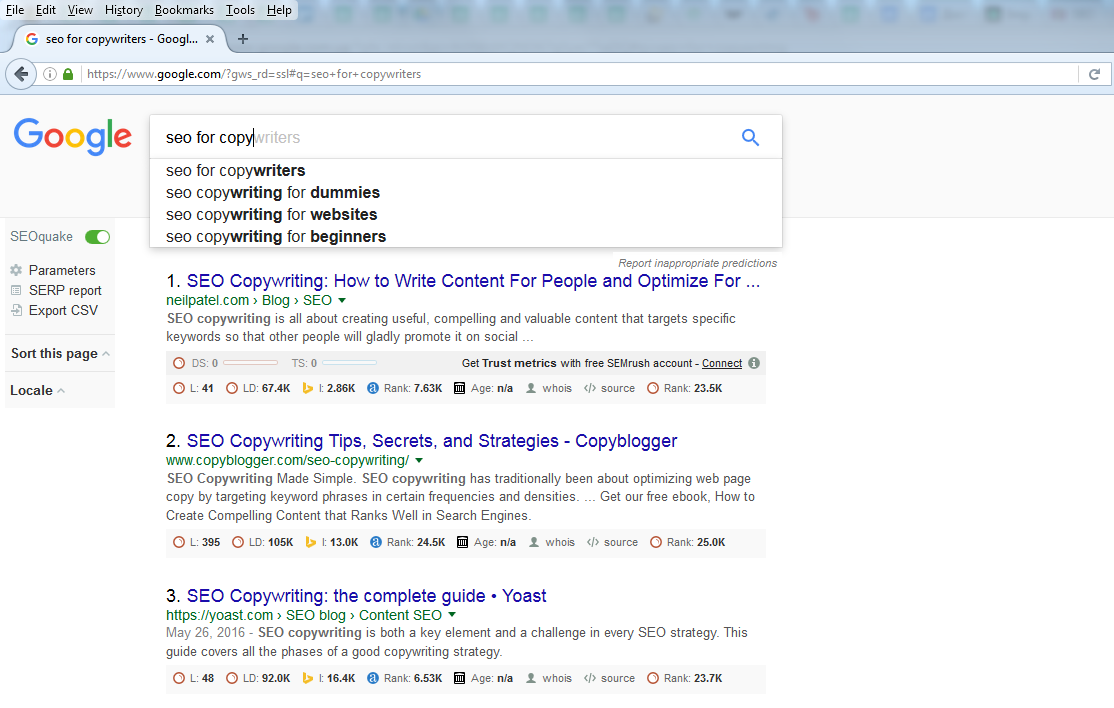Click Alexa rank icon in Copyblogger result

pos(376,542)
